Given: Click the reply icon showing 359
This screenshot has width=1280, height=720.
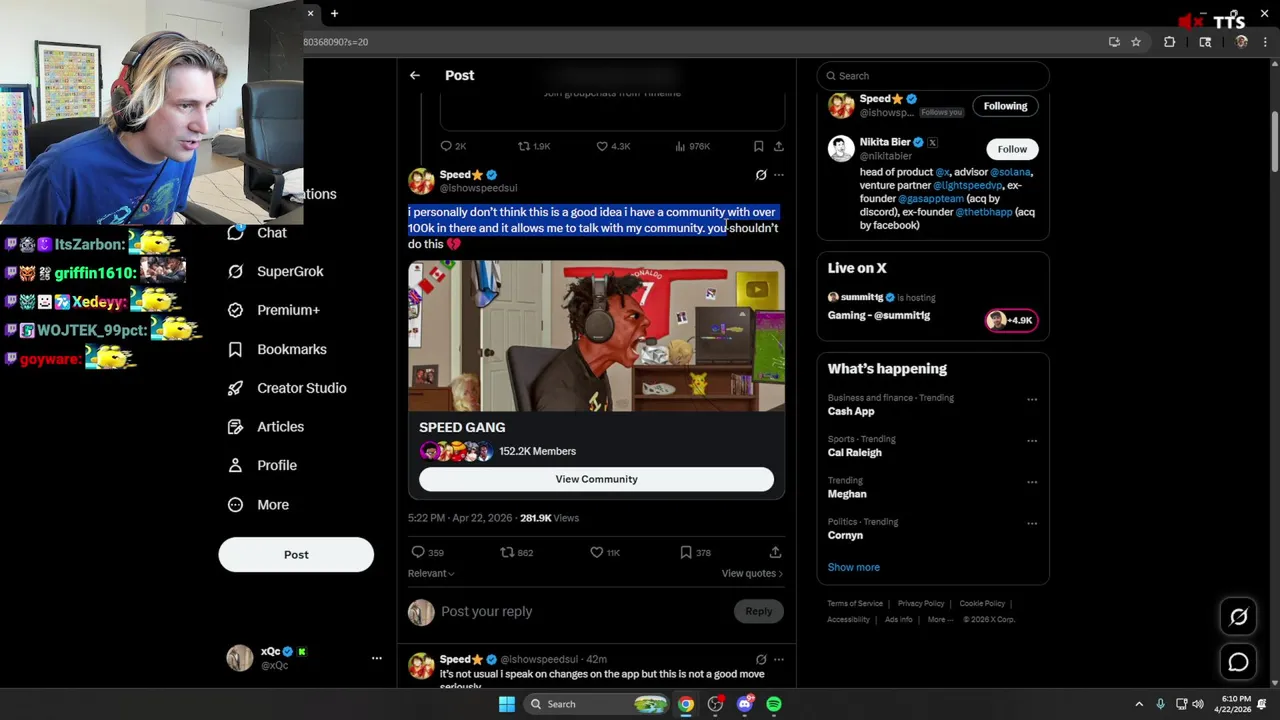Looking at the screenshot, I should click(x=418, y=552).
